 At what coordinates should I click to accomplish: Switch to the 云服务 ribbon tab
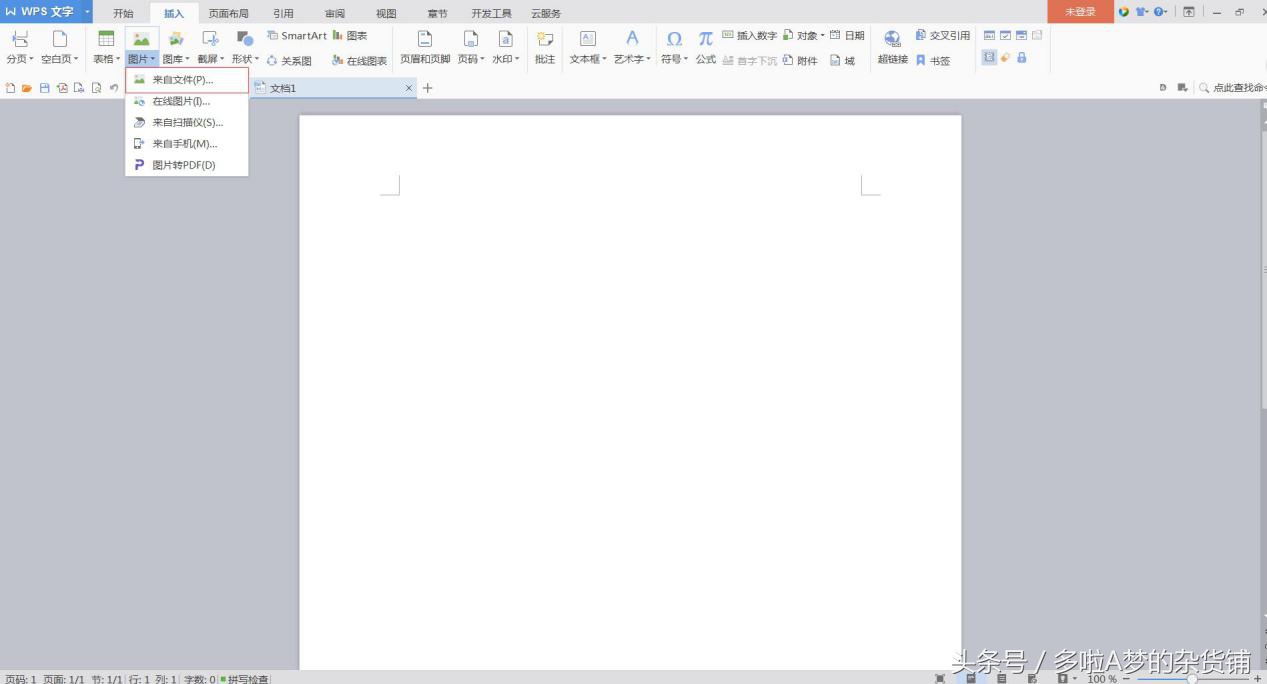coord(546,13)
